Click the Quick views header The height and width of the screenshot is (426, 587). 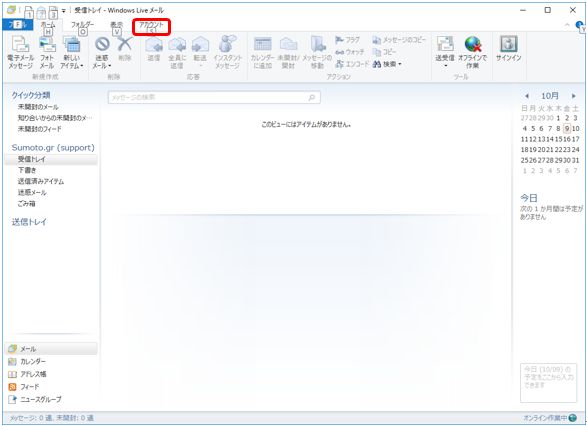point(31,95)
